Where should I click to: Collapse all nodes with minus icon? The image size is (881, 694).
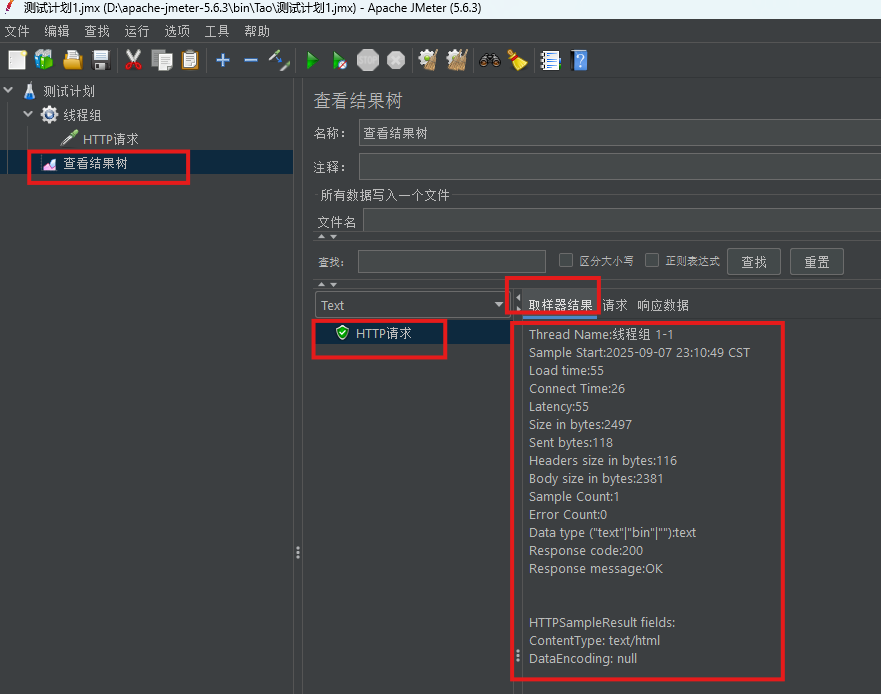251,60
